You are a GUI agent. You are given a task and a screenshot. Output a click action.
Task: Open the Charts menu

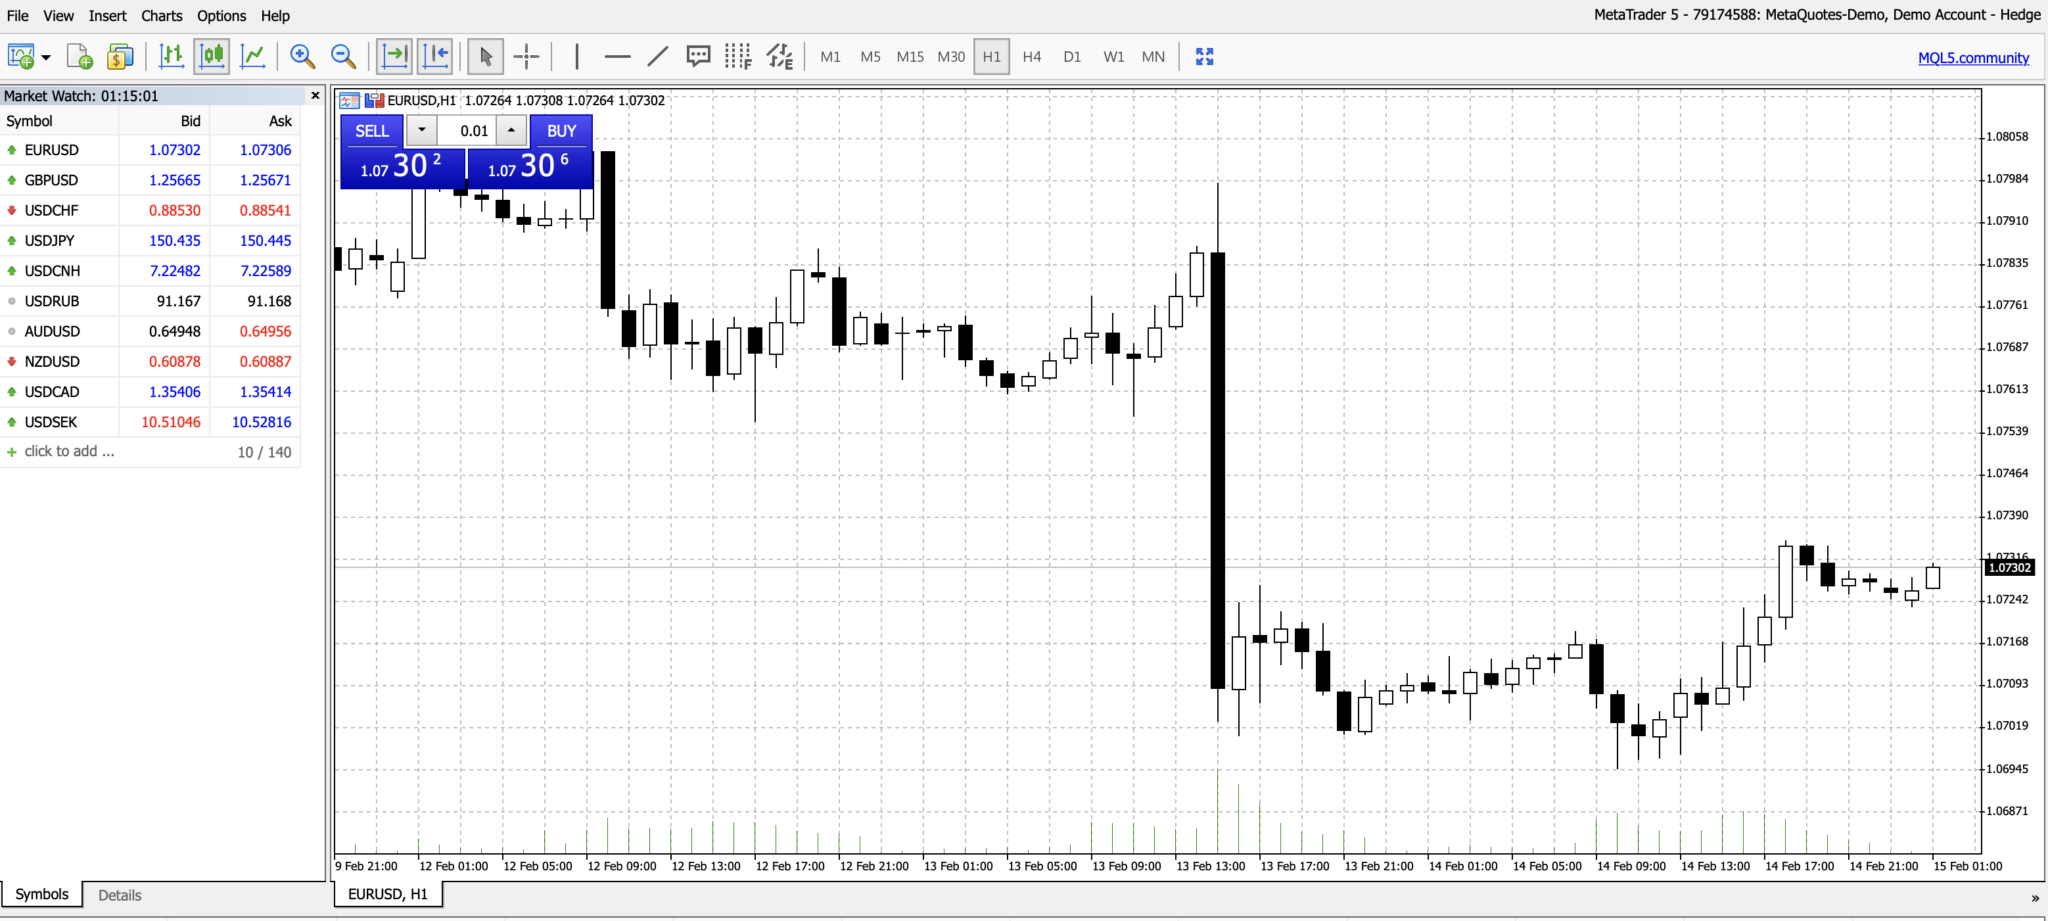(x=162, y=16)
